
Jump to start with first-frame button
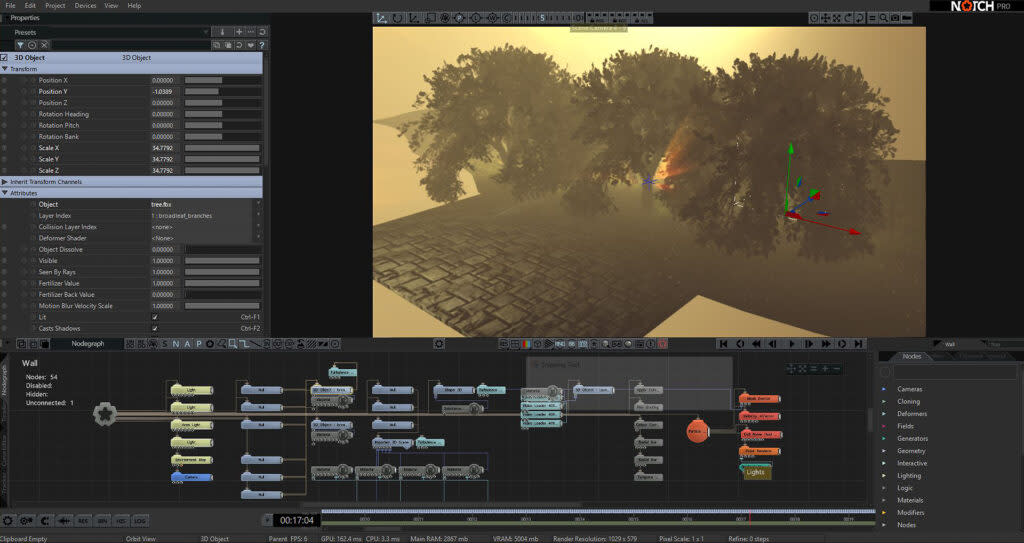pyautogui.click(x=724, y=344)
